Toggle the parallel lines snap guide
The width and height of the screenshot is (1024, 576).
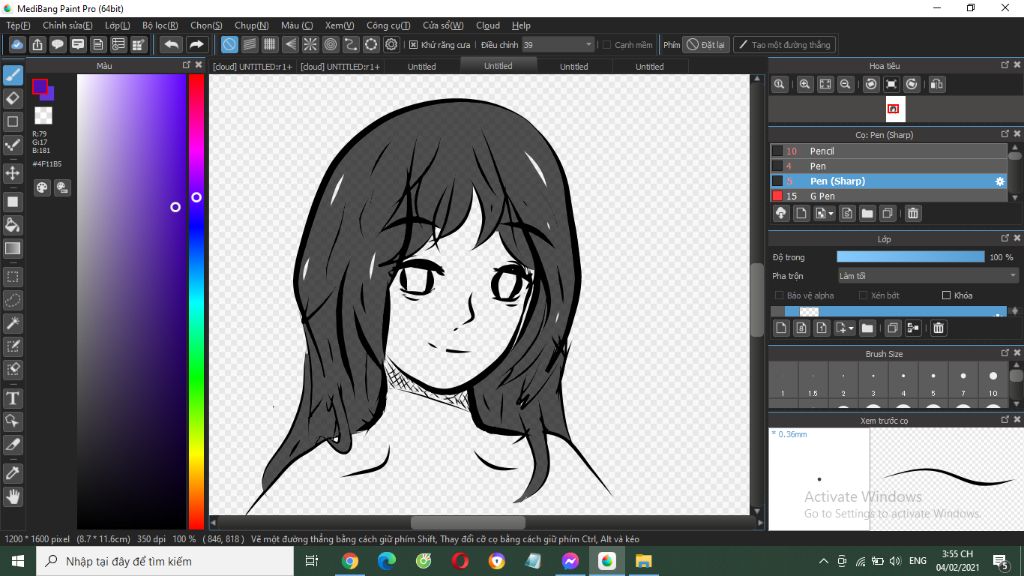pos(249,44)
